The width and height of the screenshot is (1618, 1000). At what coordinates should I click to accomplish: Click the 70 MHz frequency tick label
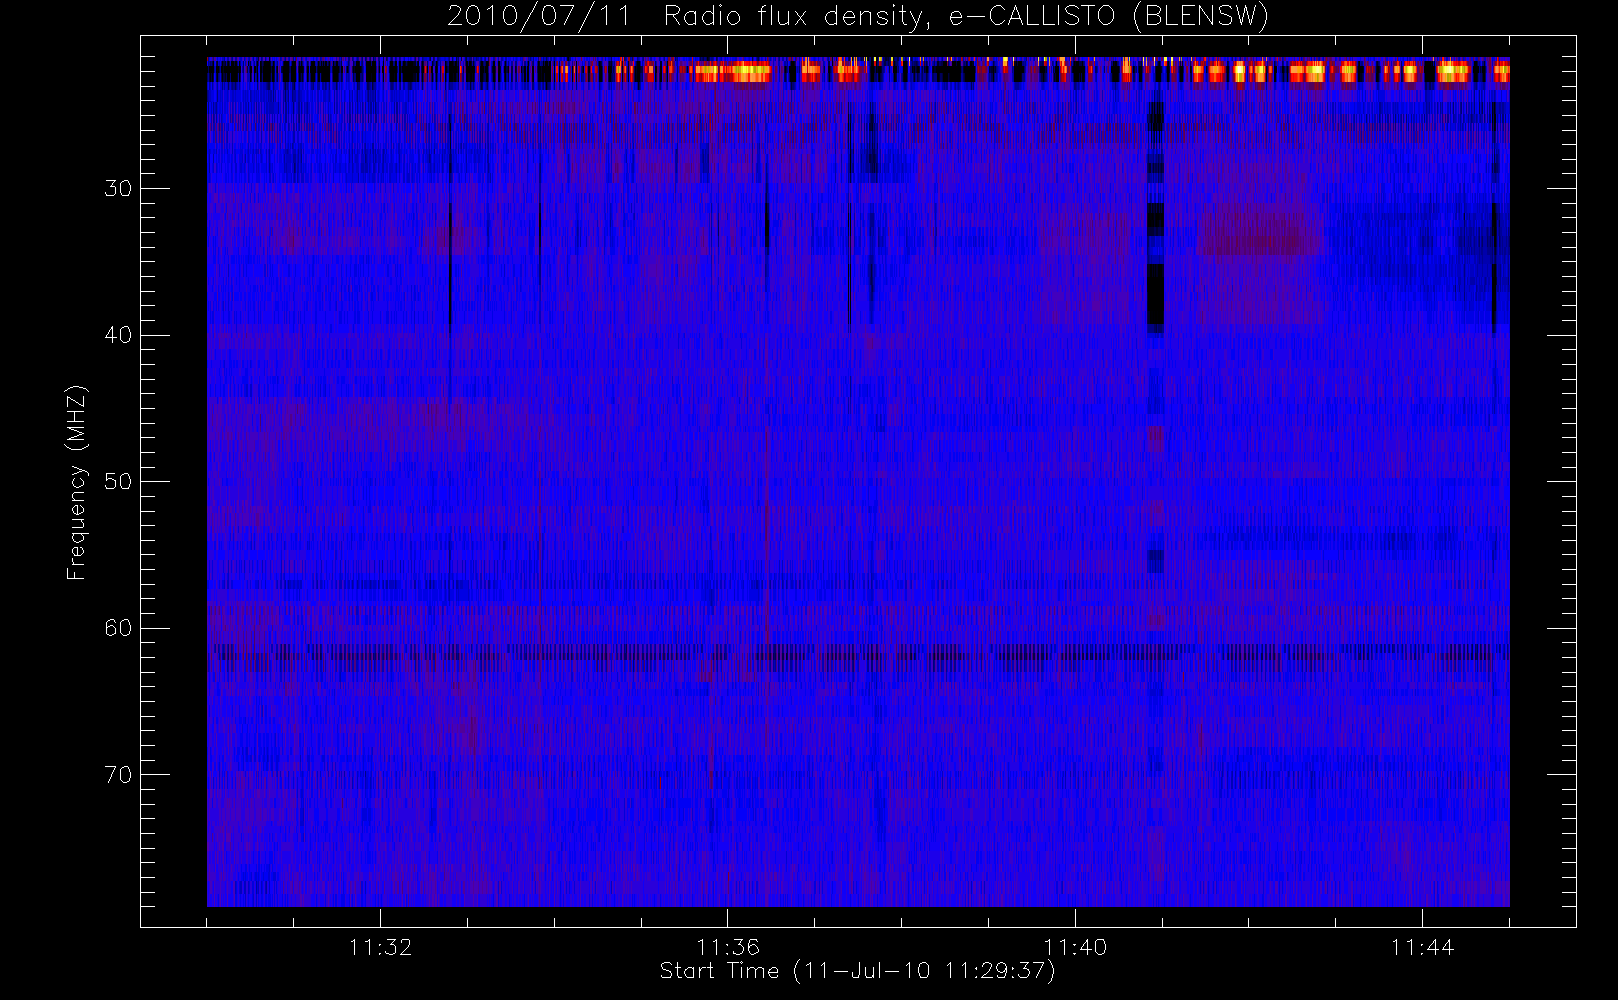(x=118, y=774)
